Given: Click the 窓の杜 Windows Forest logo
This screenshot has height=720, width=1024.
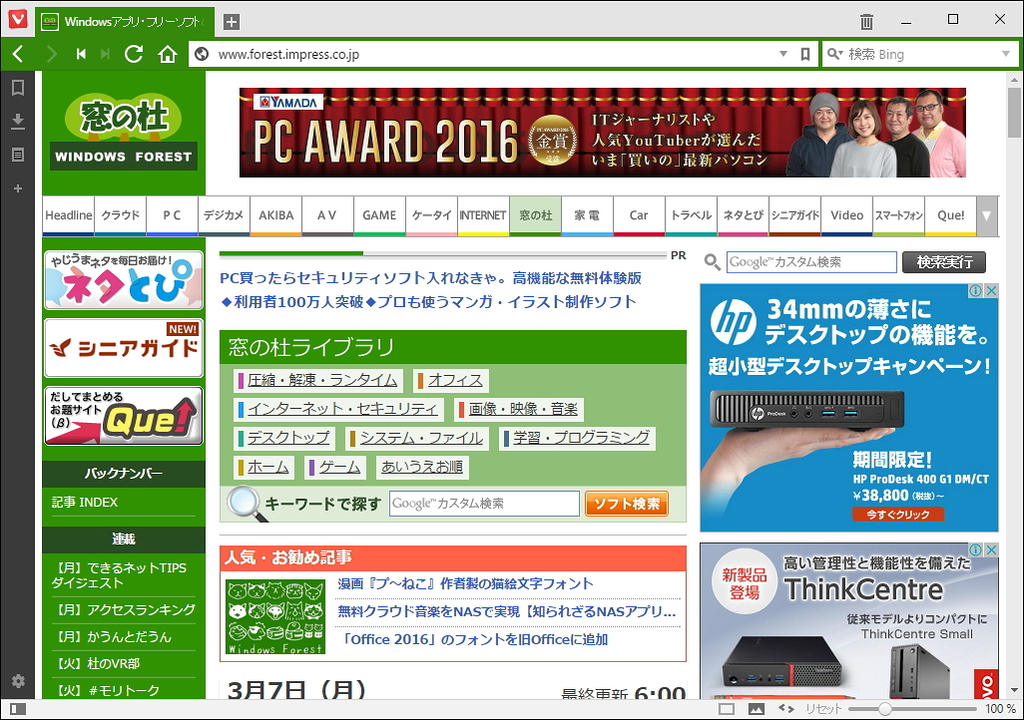Looking at the screenshot, I should [x=123, y=133].
